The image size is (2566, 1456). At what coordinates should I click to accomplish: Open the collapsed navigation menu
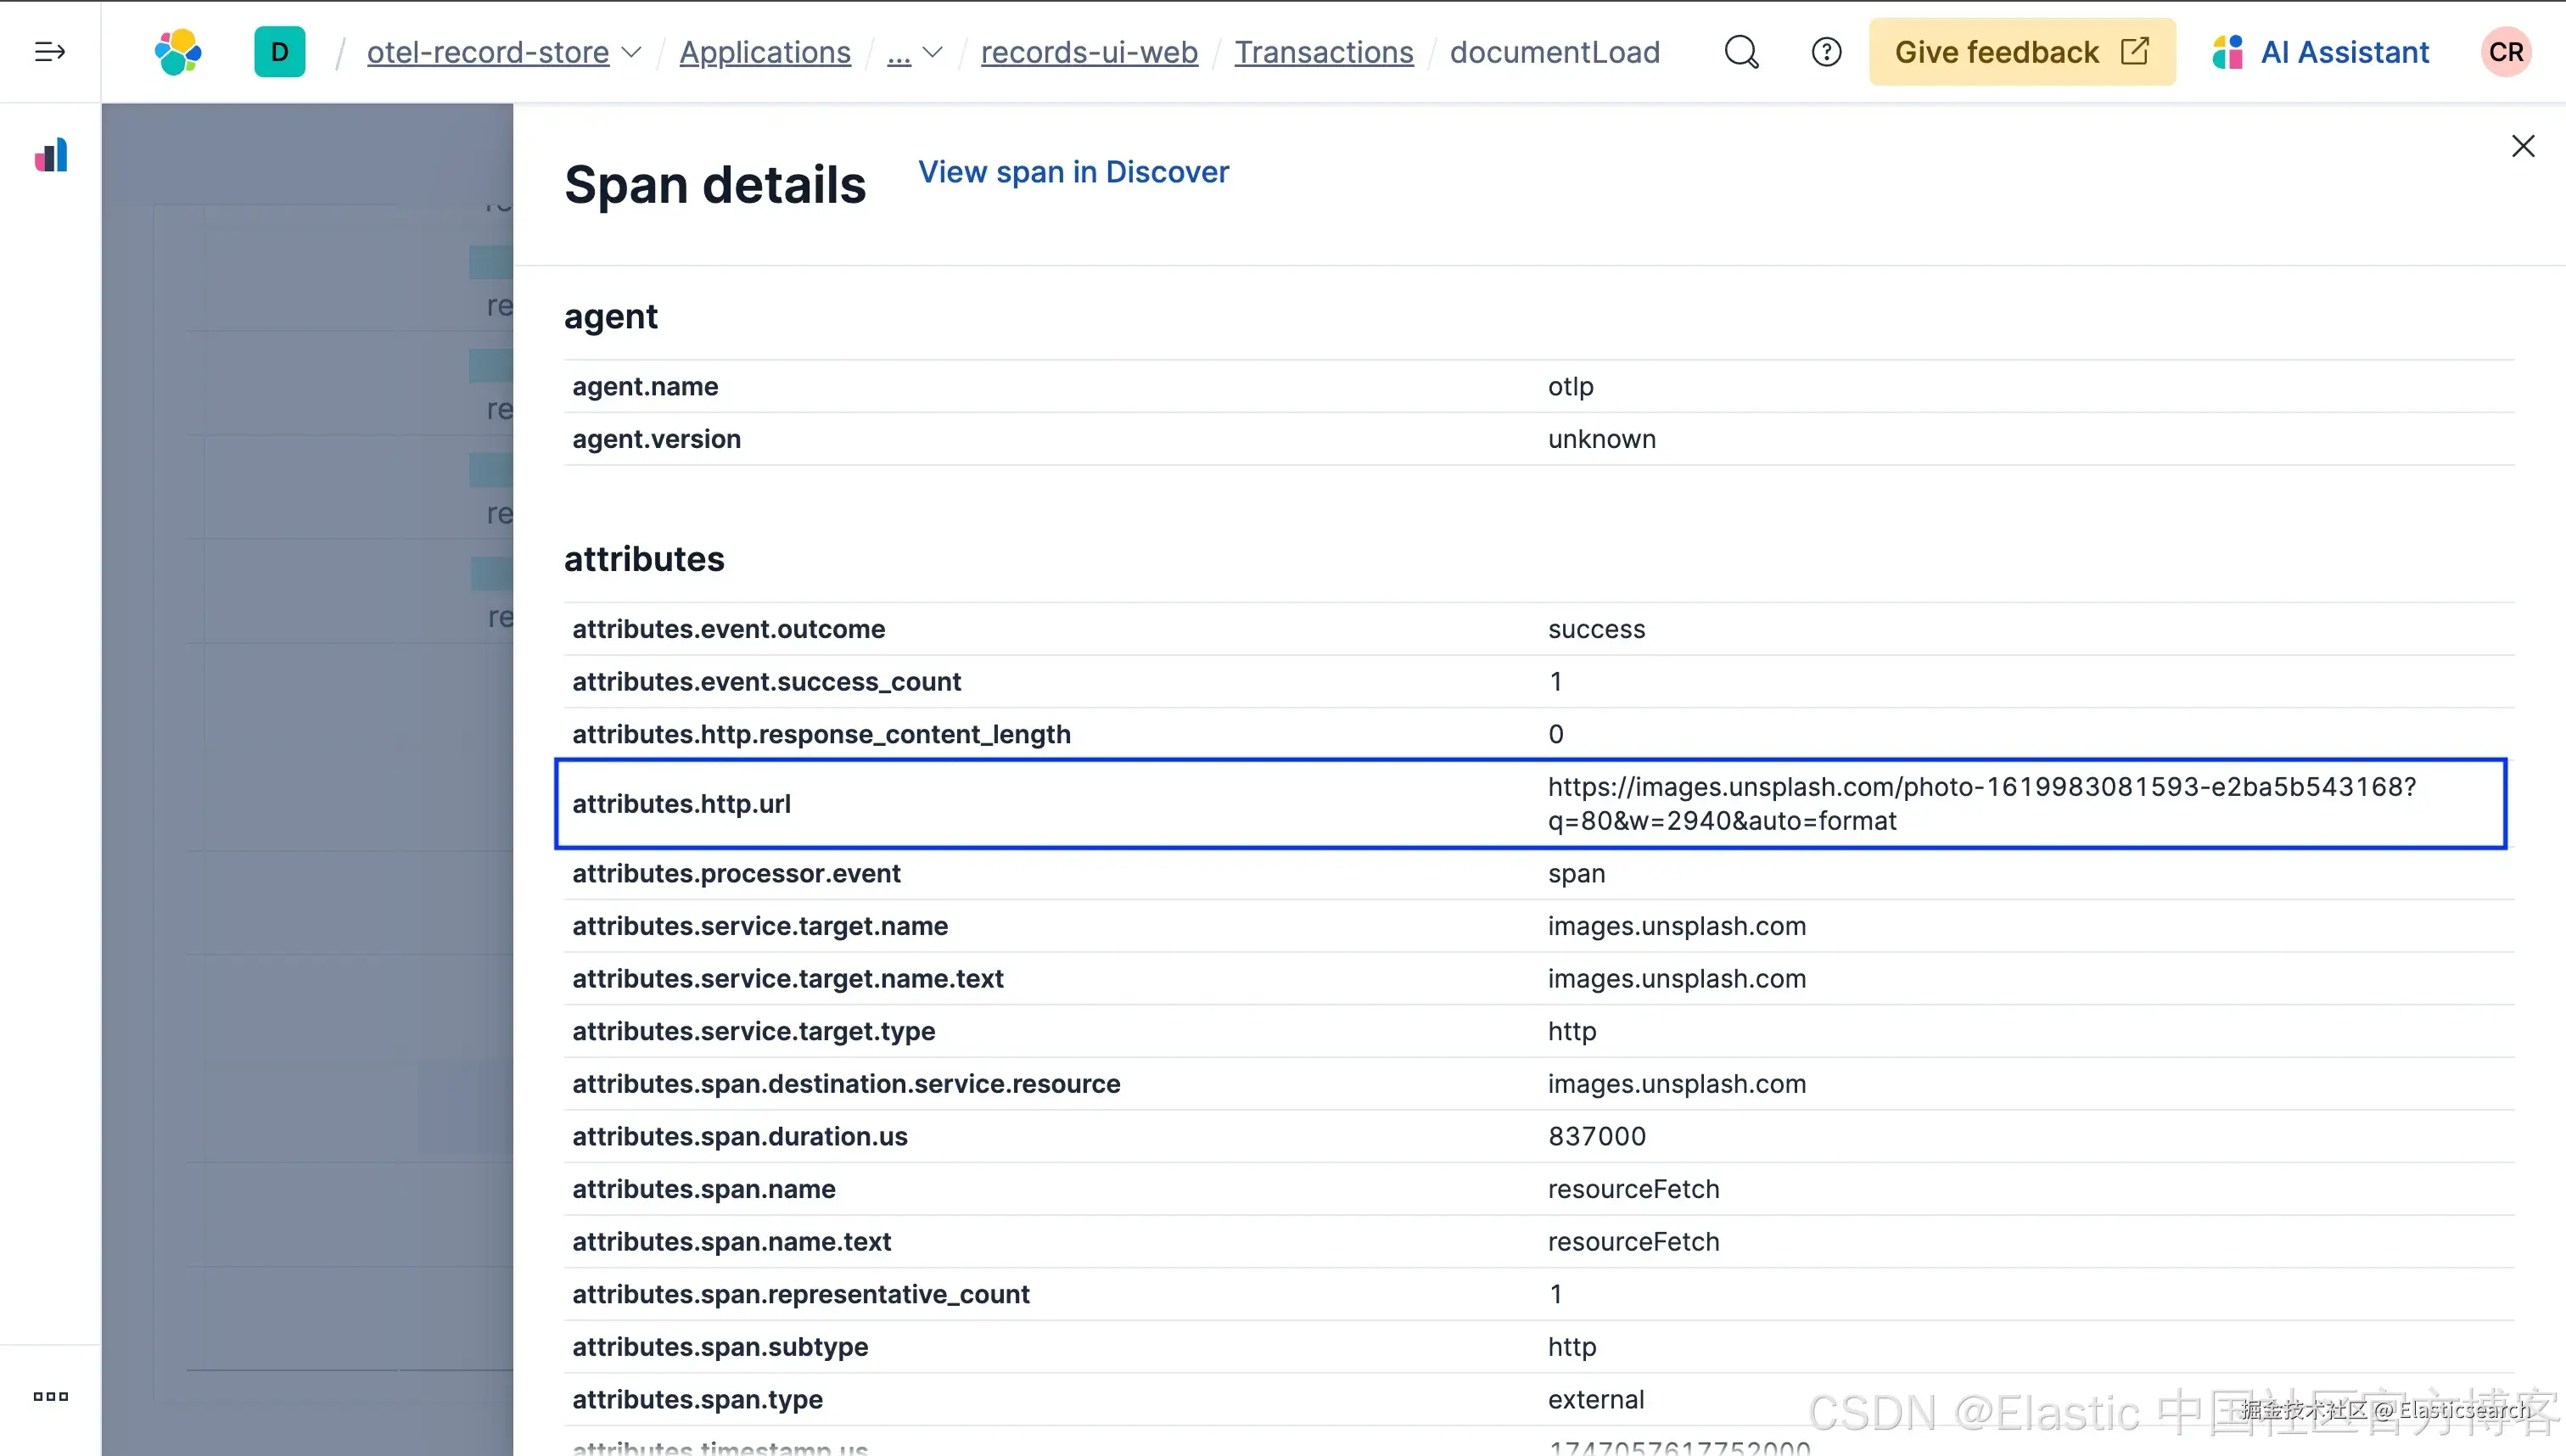tap(49, 52)
